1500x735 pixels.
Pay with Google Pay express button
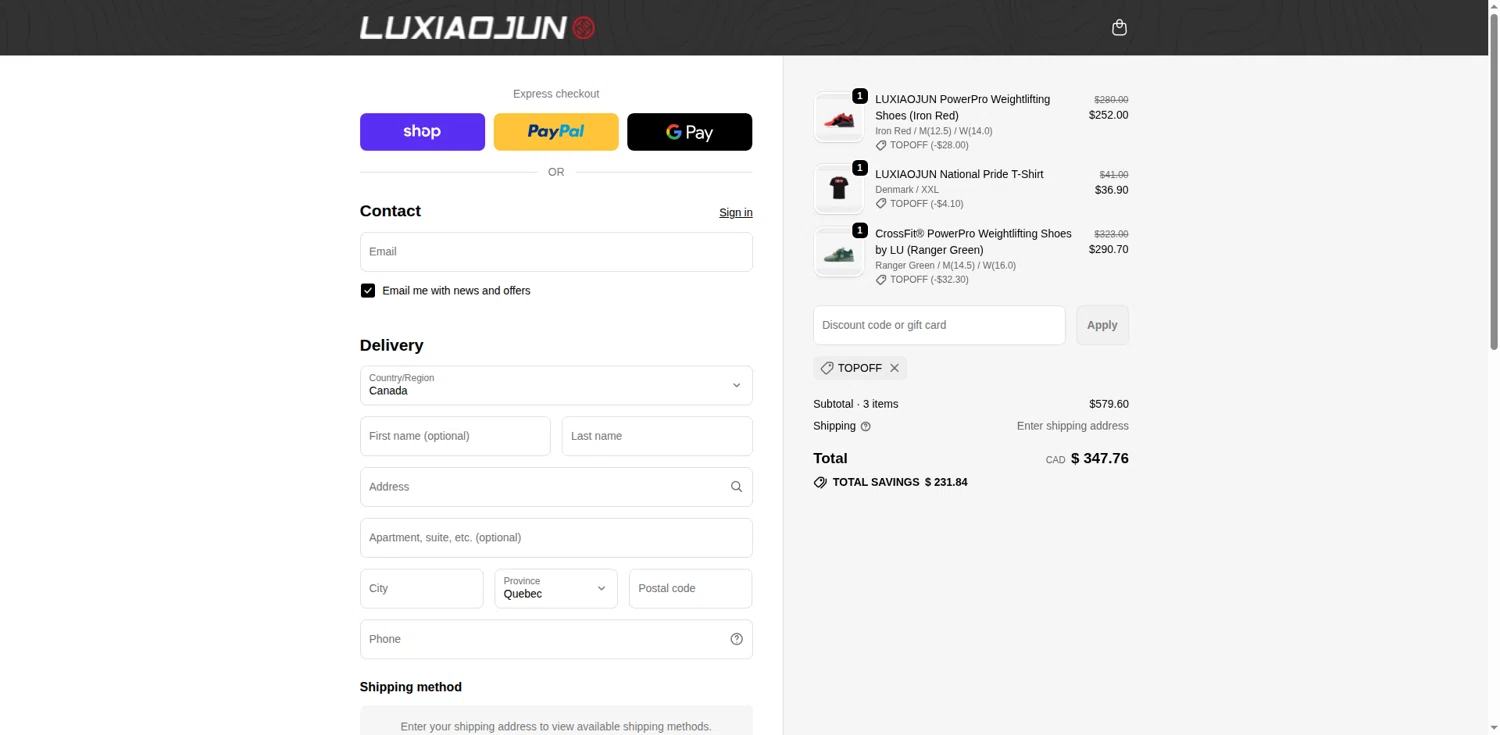[689, 132]
